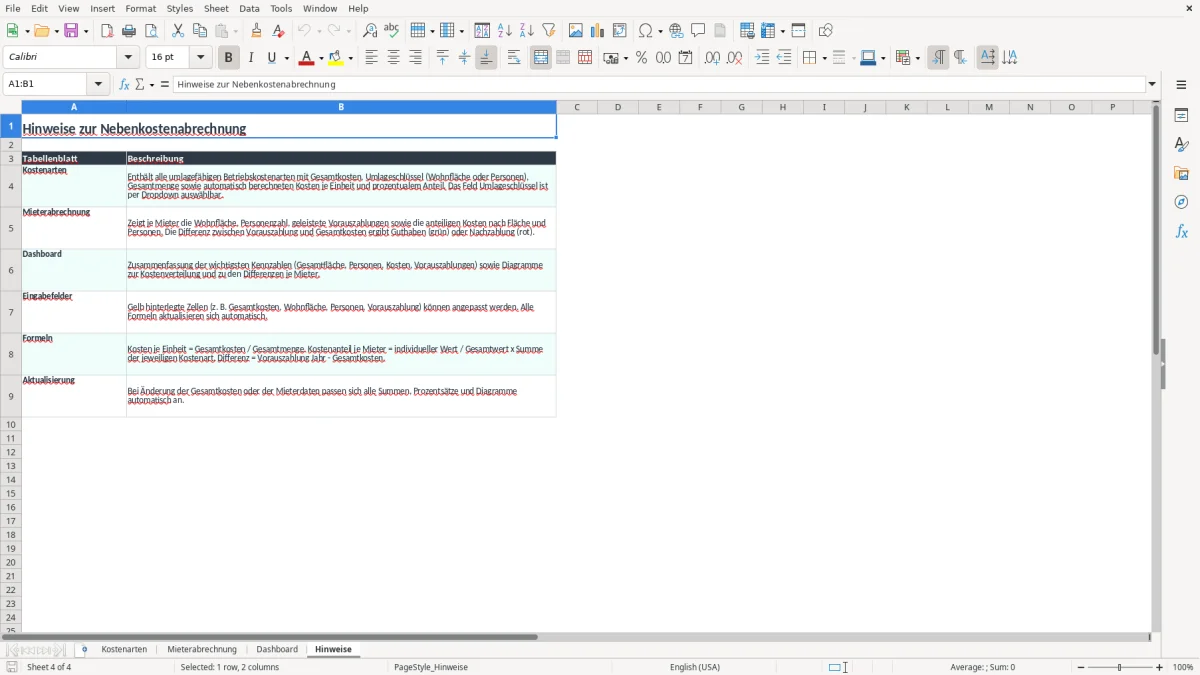This screenshot has height=675, width=1200.
Task: Open Sidebar Navigator compass icon
Action: [1181, 202]
